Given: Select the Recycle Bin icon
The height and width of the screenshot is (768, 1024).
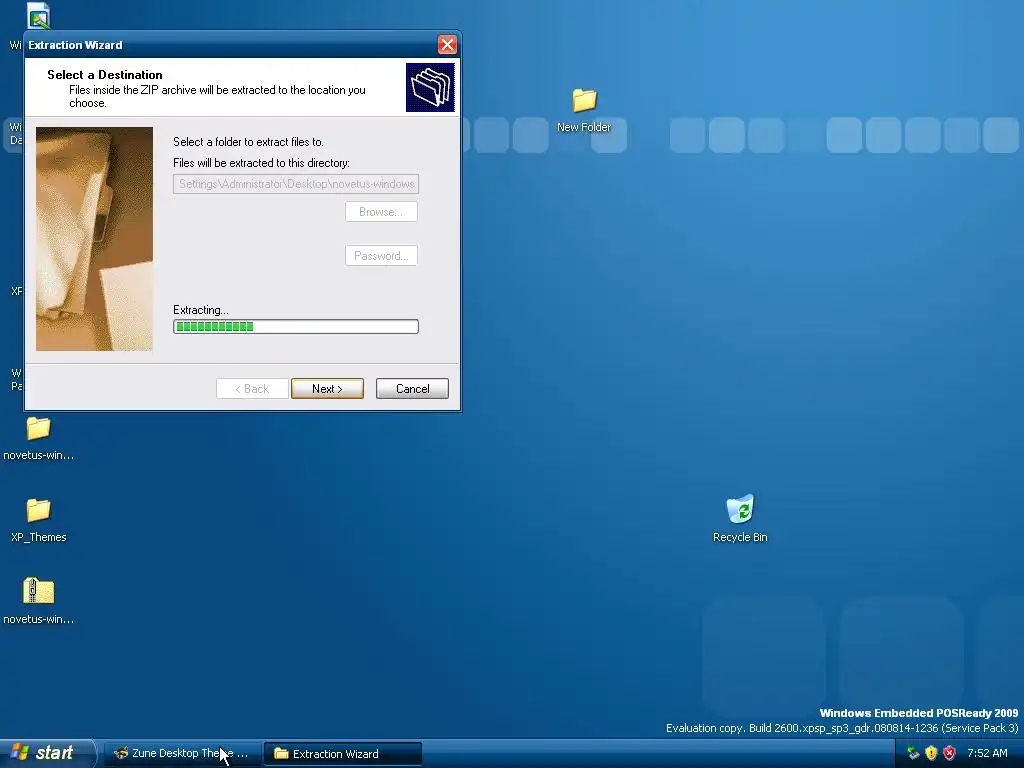Looking at the screenshot, I should click(740, 519).
